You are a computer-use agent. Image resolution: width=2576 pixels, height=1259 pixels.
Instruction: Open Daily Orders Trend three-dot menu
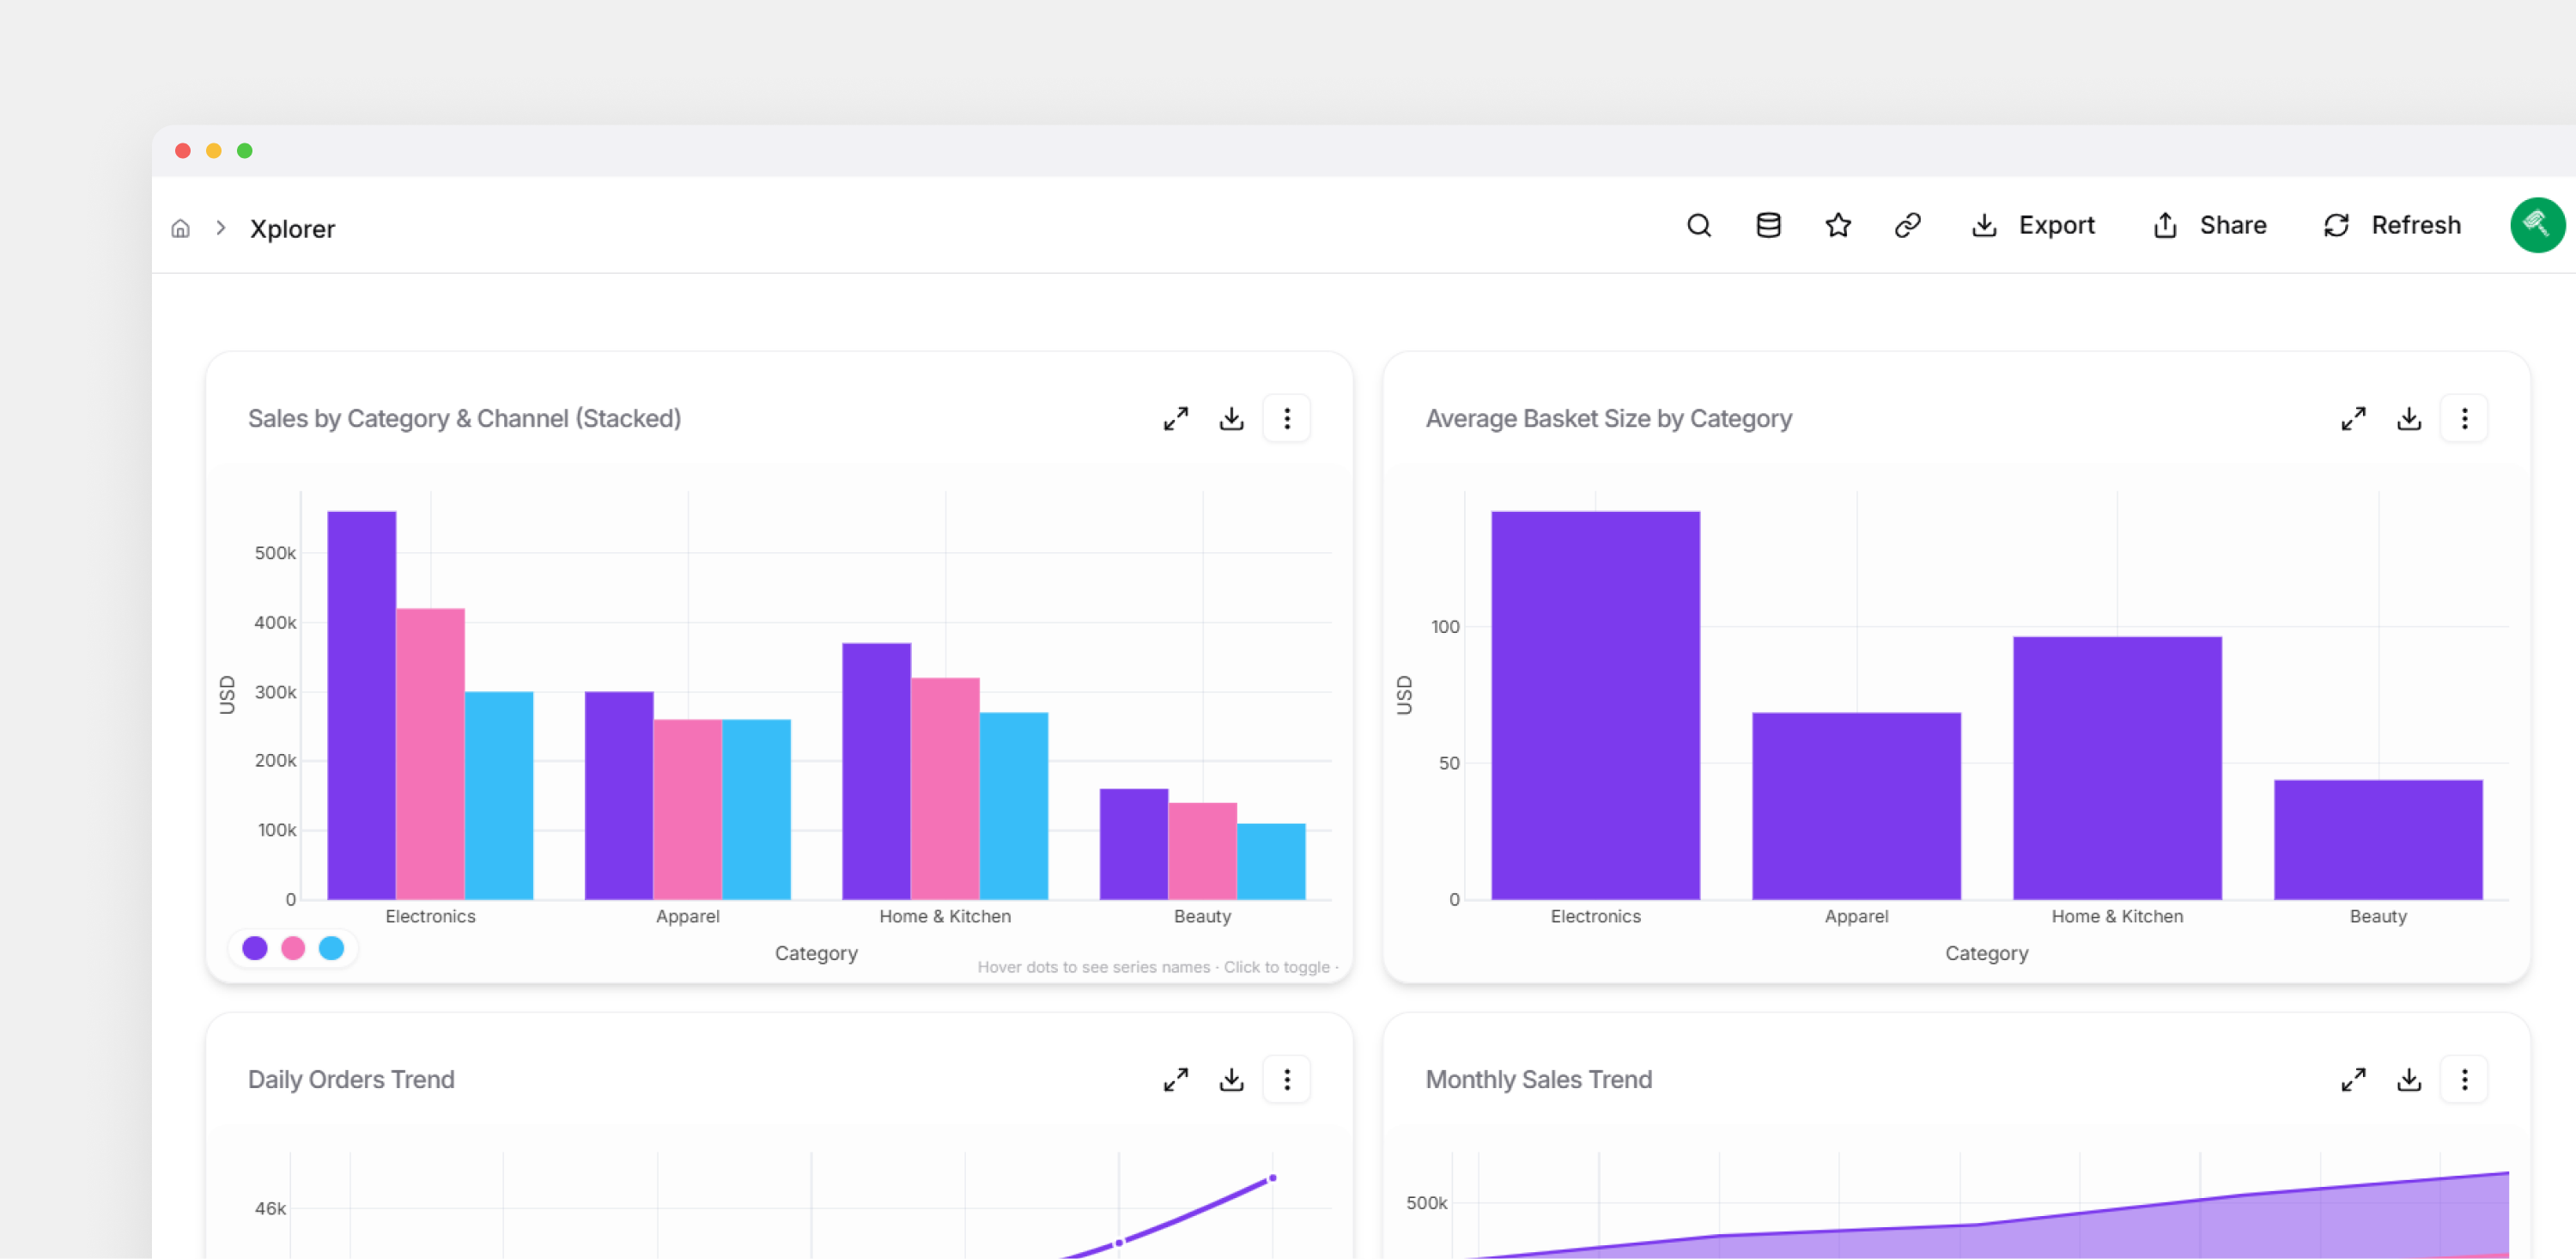[x=1286, y=1079]
